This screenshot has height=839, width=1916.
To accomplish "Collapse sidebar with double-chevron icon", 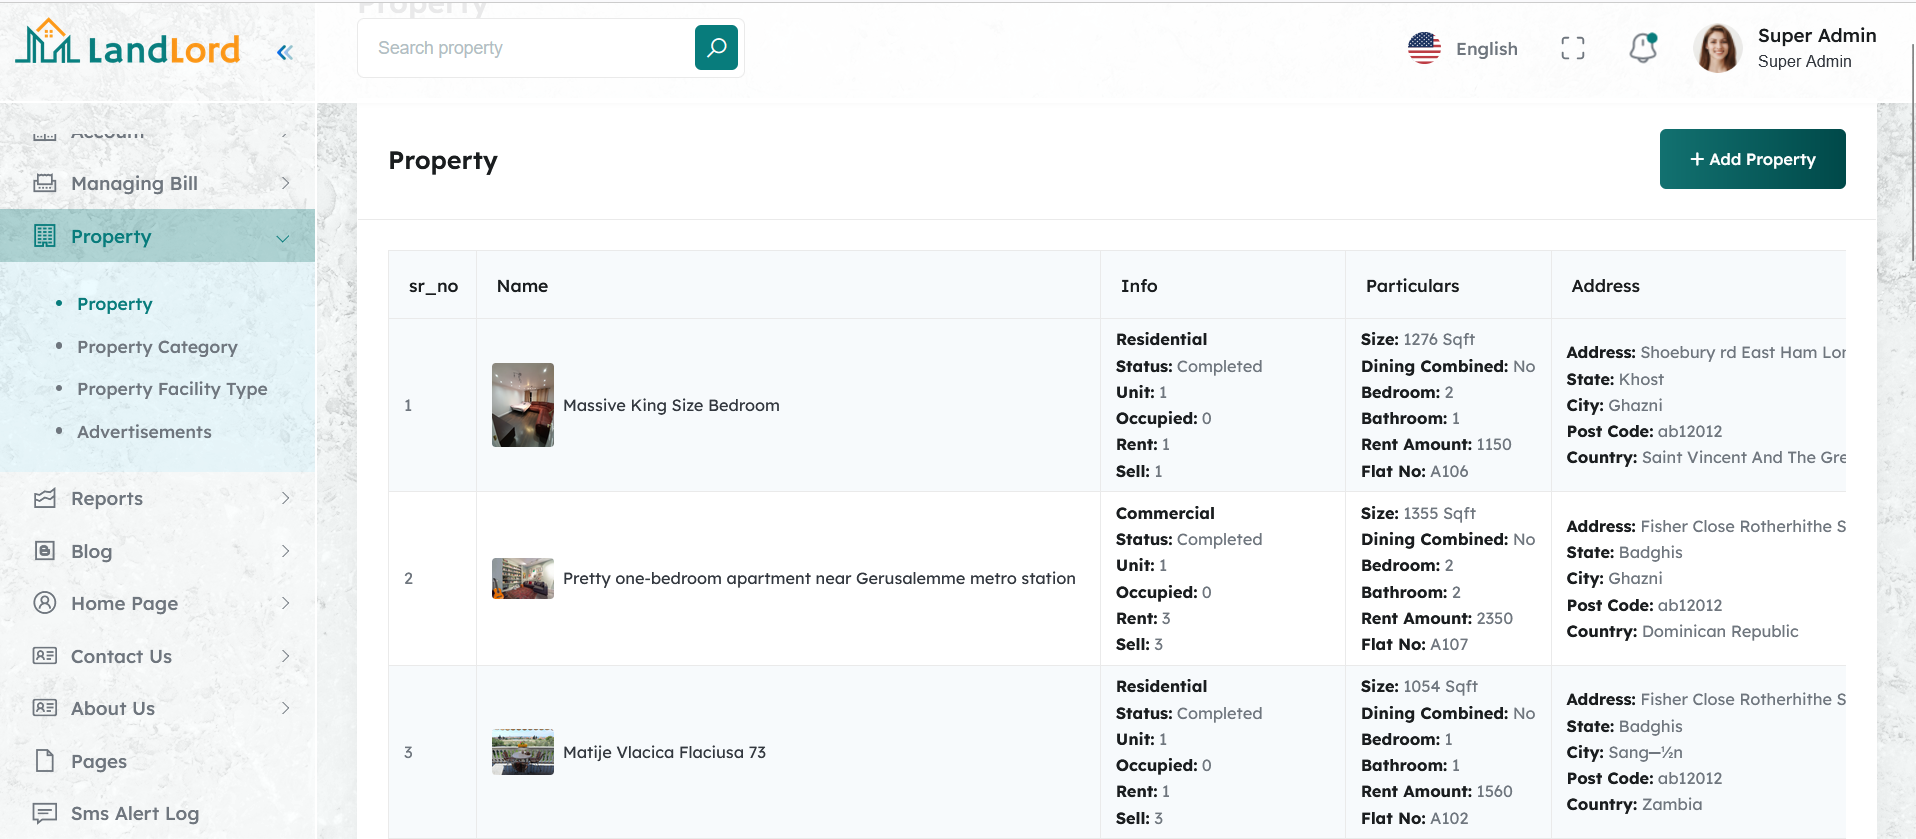I will point(285,52).
